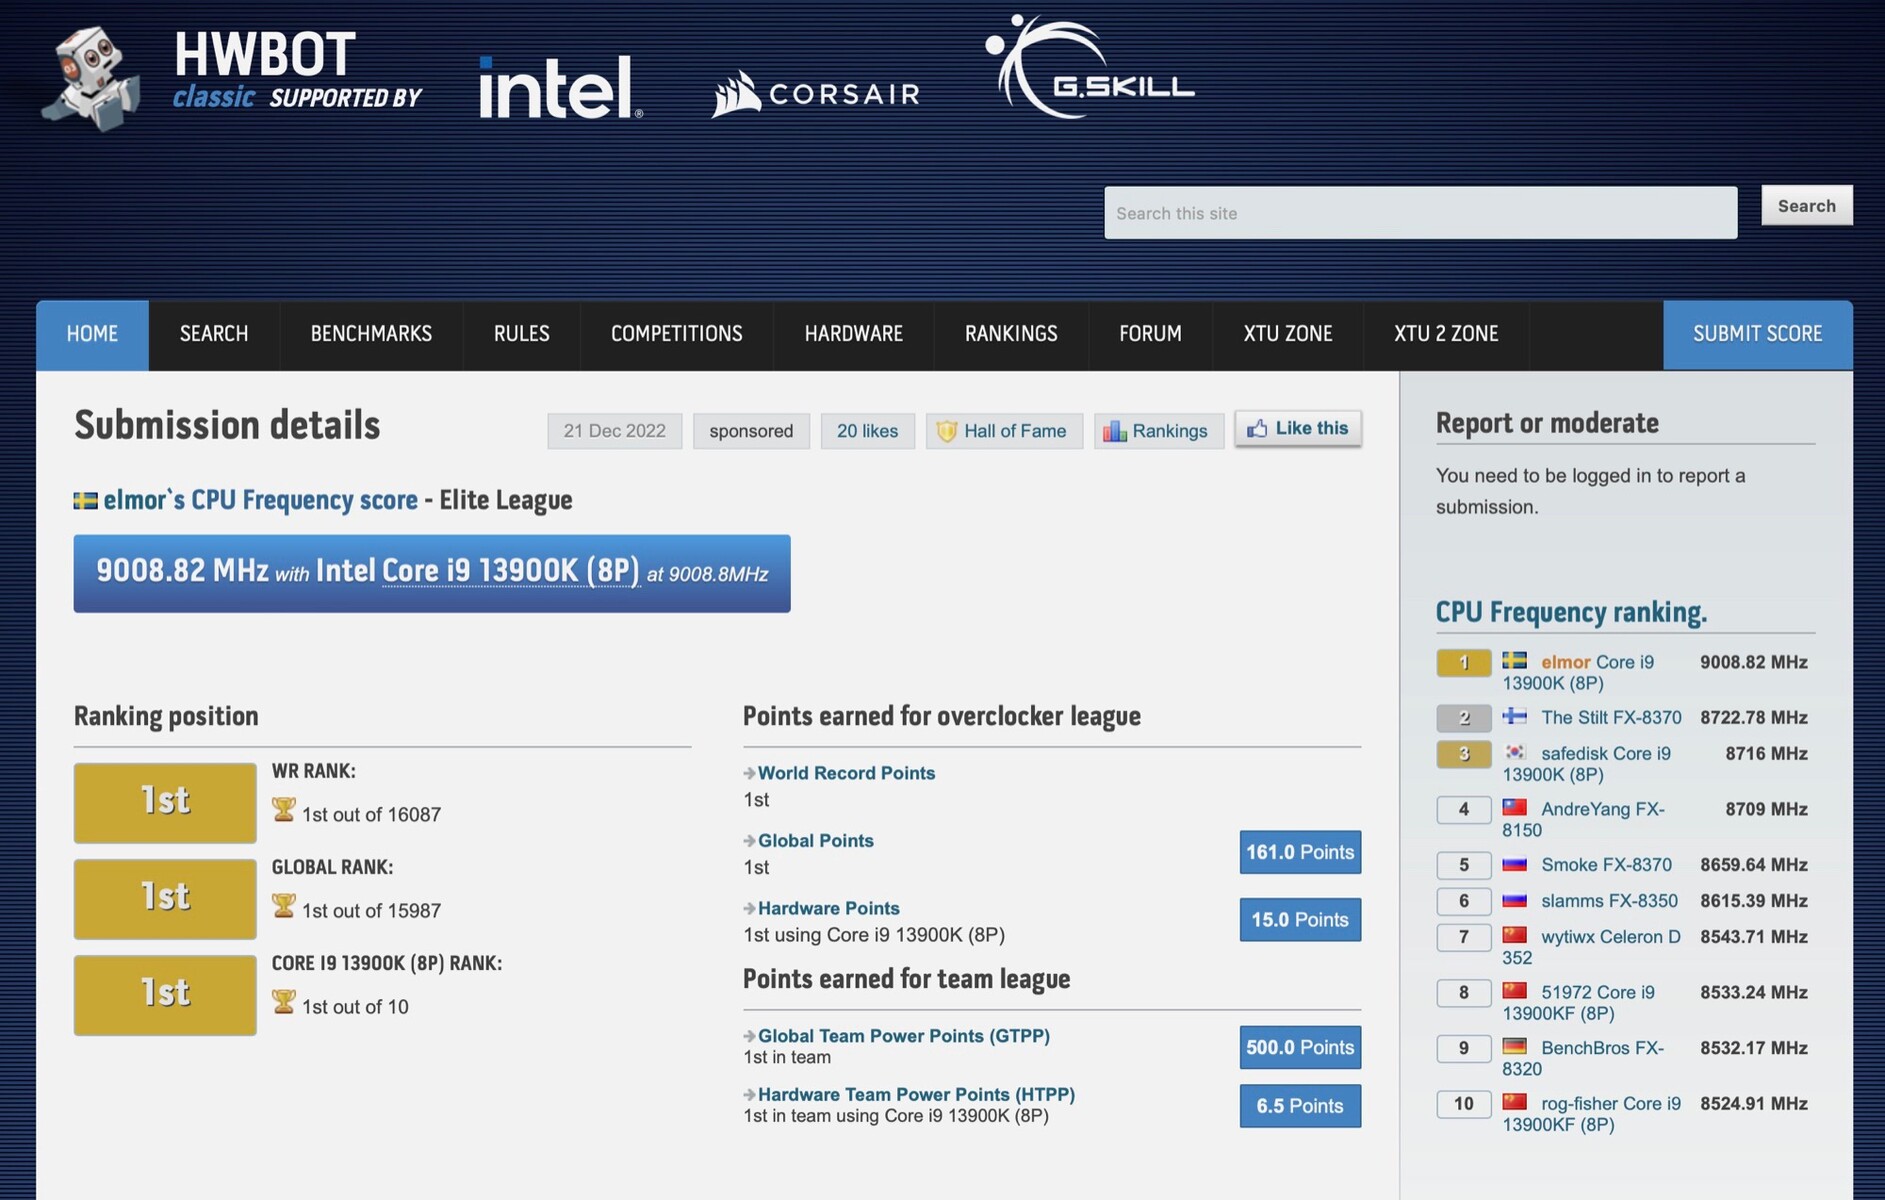This screenshot has width=1885, height=1200.
Task: Open the Global Team Power Points (GTPP) link
Action: click(904, 1036)
